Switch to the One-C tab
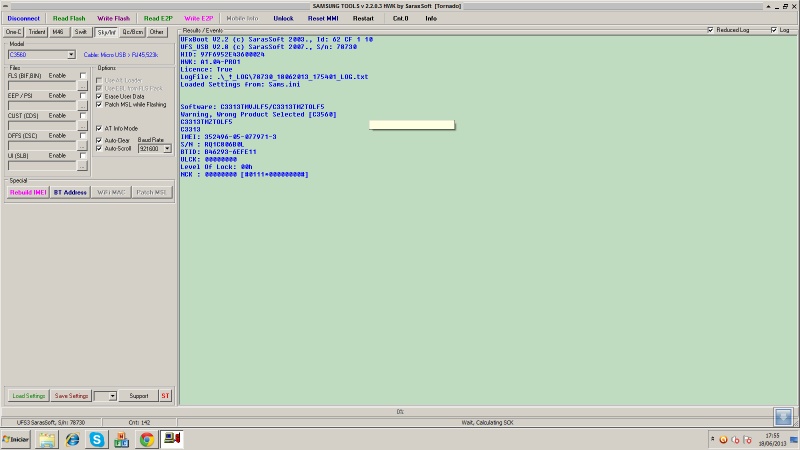 point(13,32)
